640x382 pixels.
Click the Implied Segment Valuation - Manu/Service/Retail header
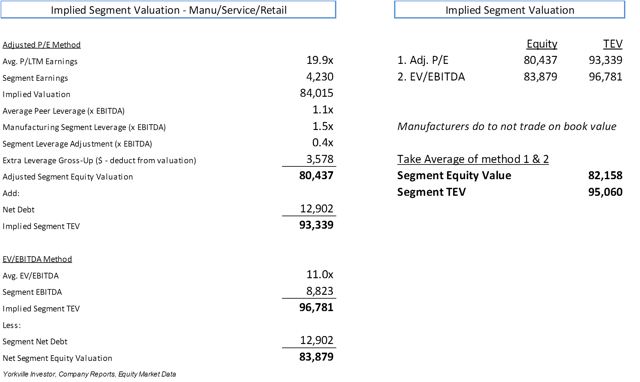click(x=168, y=10)
